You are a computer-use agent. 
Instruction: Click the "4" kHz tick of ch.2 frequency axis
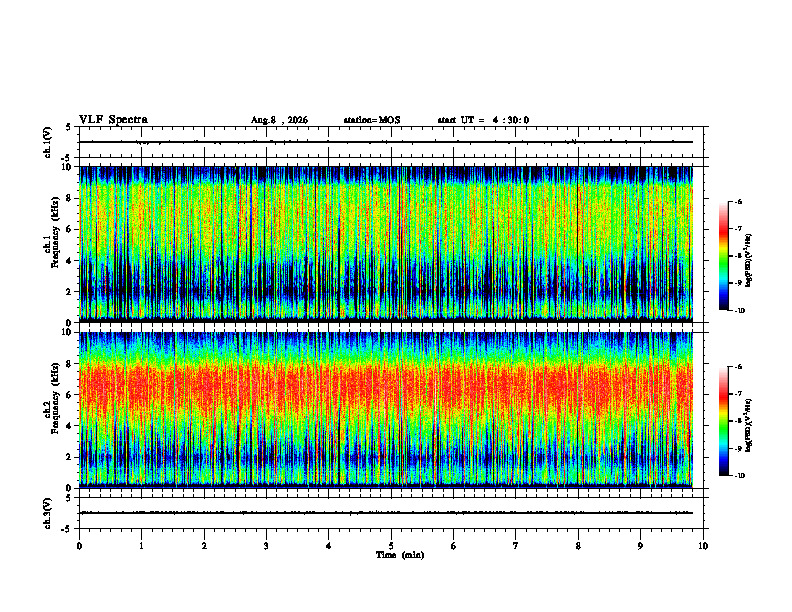click(x=70, y=426)
